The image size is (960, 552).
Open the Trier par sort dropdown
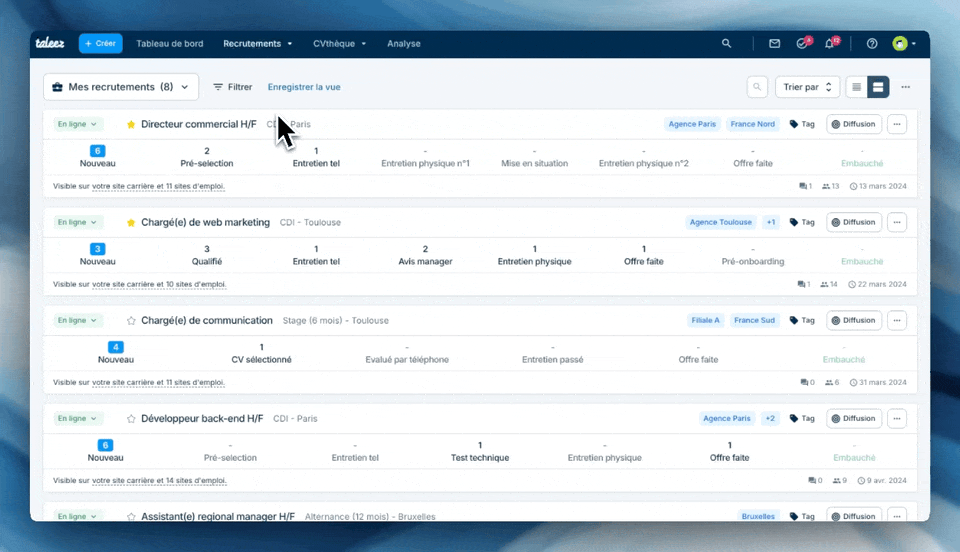(808, 87)
